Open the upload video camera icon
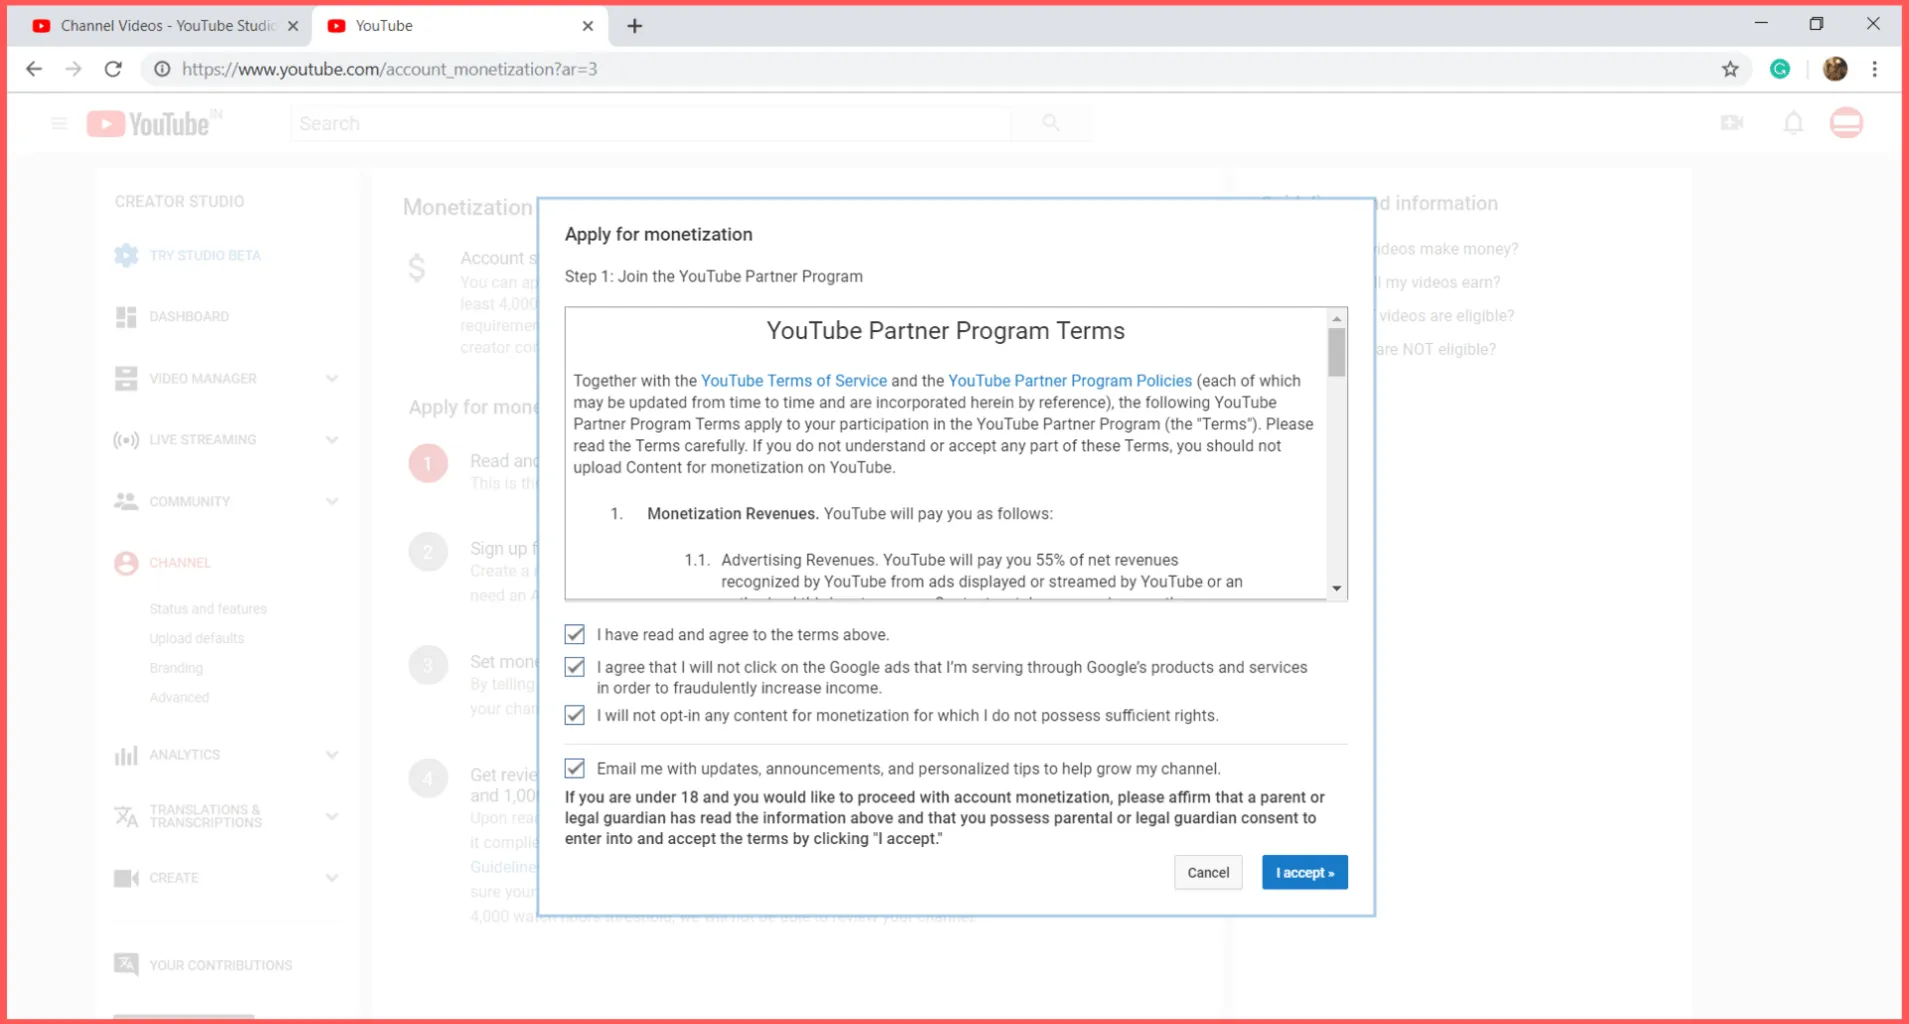The height and width of the screenshot is (1024, 1909). pos(1732,123)
